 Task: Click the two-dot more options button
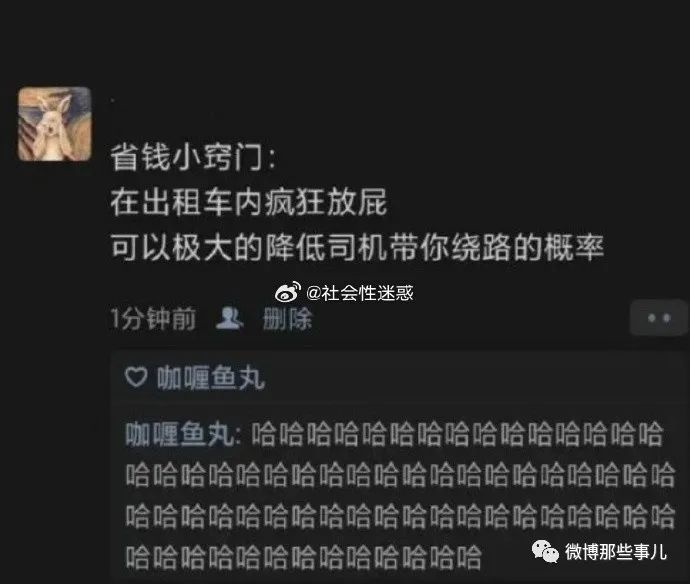click(x=659, y=318)
